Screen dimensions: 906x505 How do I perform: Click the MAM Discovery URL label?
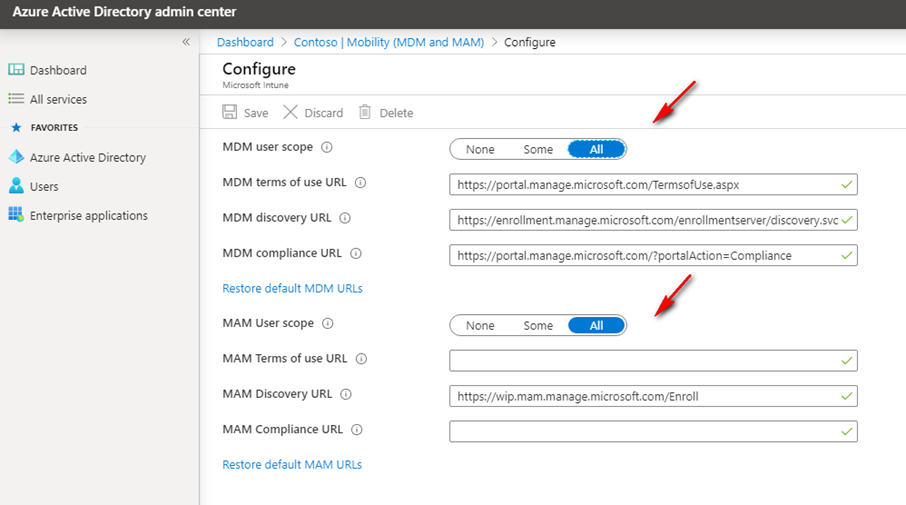[277, 393]
